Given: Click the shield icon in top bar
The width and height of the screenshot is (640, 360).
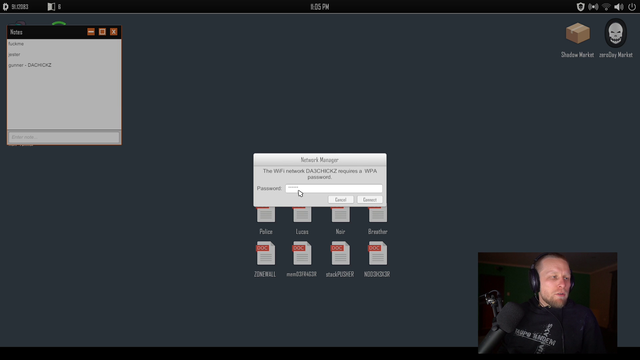Looking at the screenshot, I should click(x=580, y=7).
